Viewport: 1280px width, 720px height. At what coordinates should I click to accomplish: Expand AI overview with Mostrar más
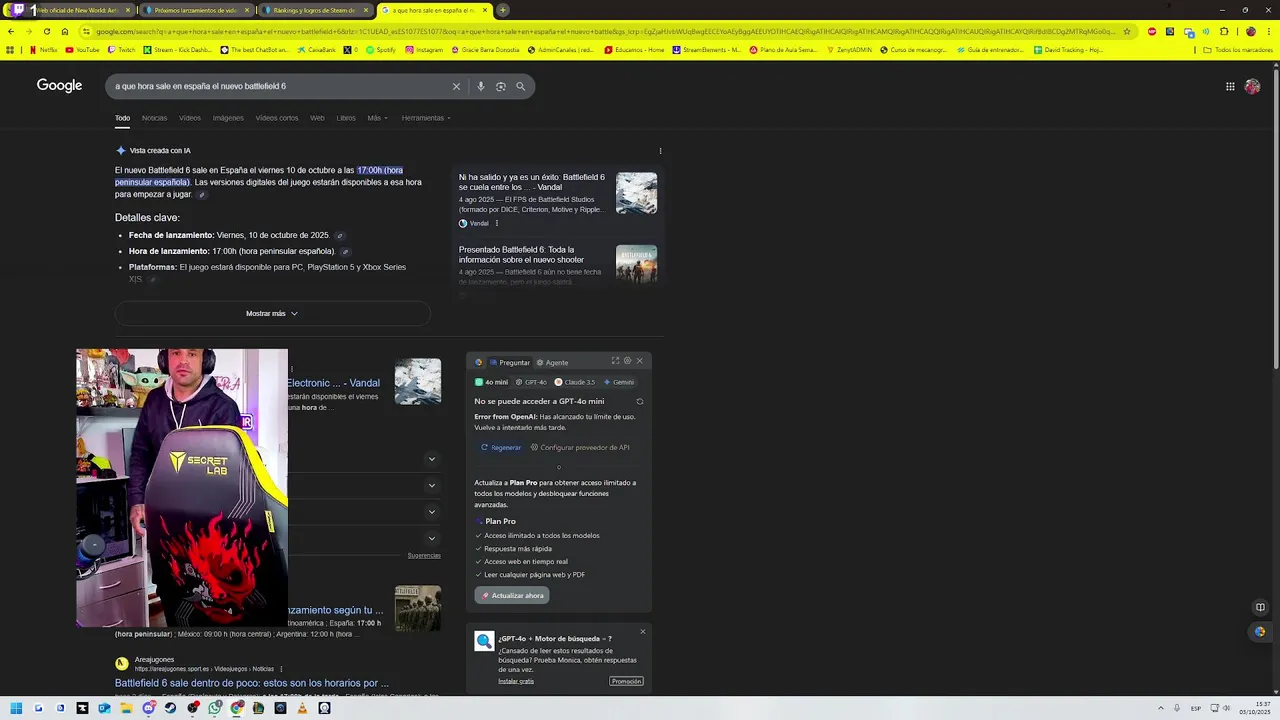click(x=272, y=313)
